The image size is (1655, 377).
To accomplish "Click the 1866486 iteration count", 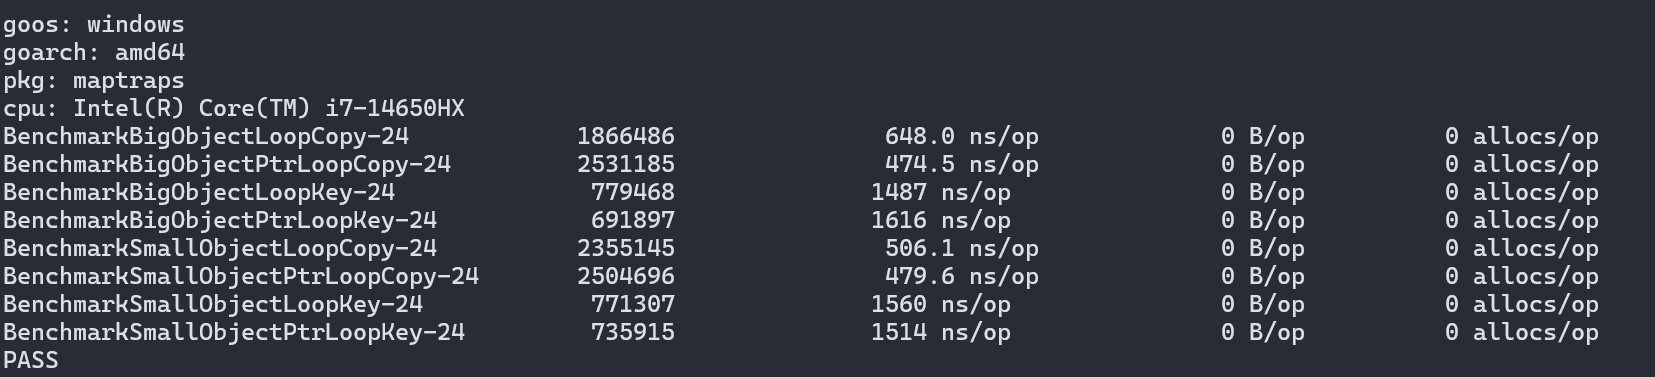I will [626, 136].
